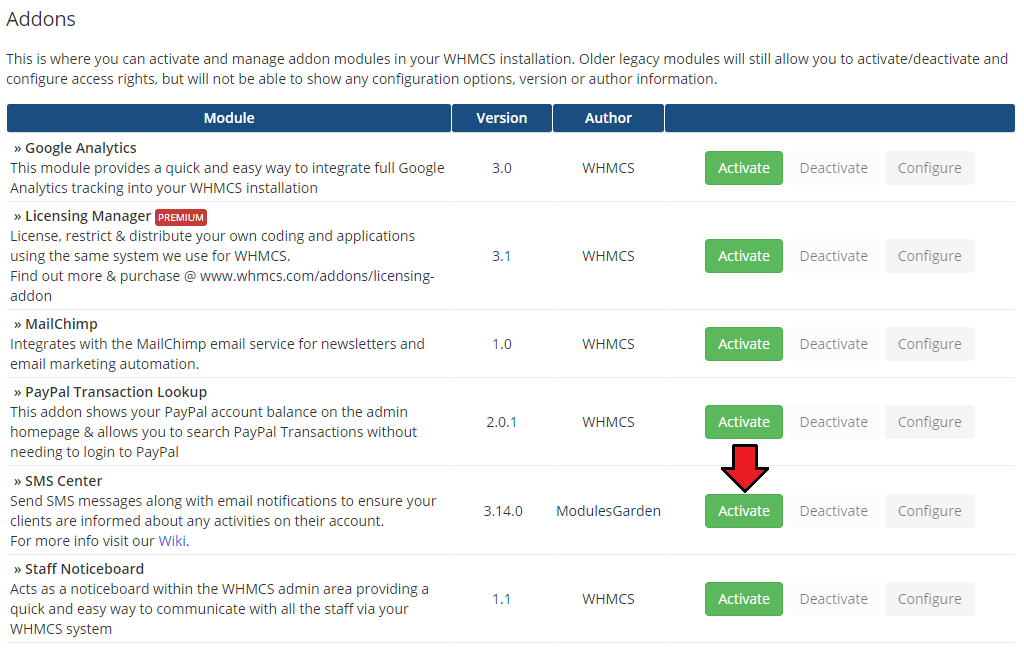Click the Author column header
Image resolution: width=1024 pixels, height=657 pixels.
(608, 118)
